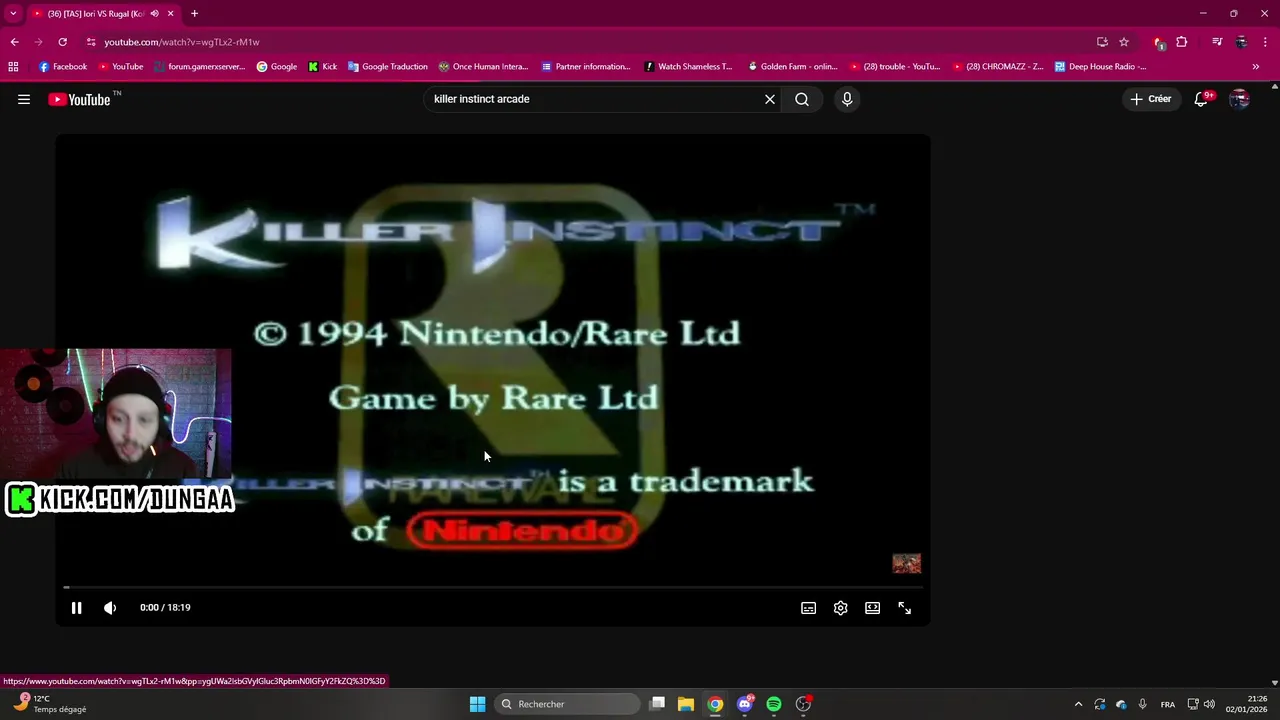Click the channel watermark thumbnail in video
The height and width of the screenshot is (720, 1280).
pyautogui.click(x=906, y=564)
